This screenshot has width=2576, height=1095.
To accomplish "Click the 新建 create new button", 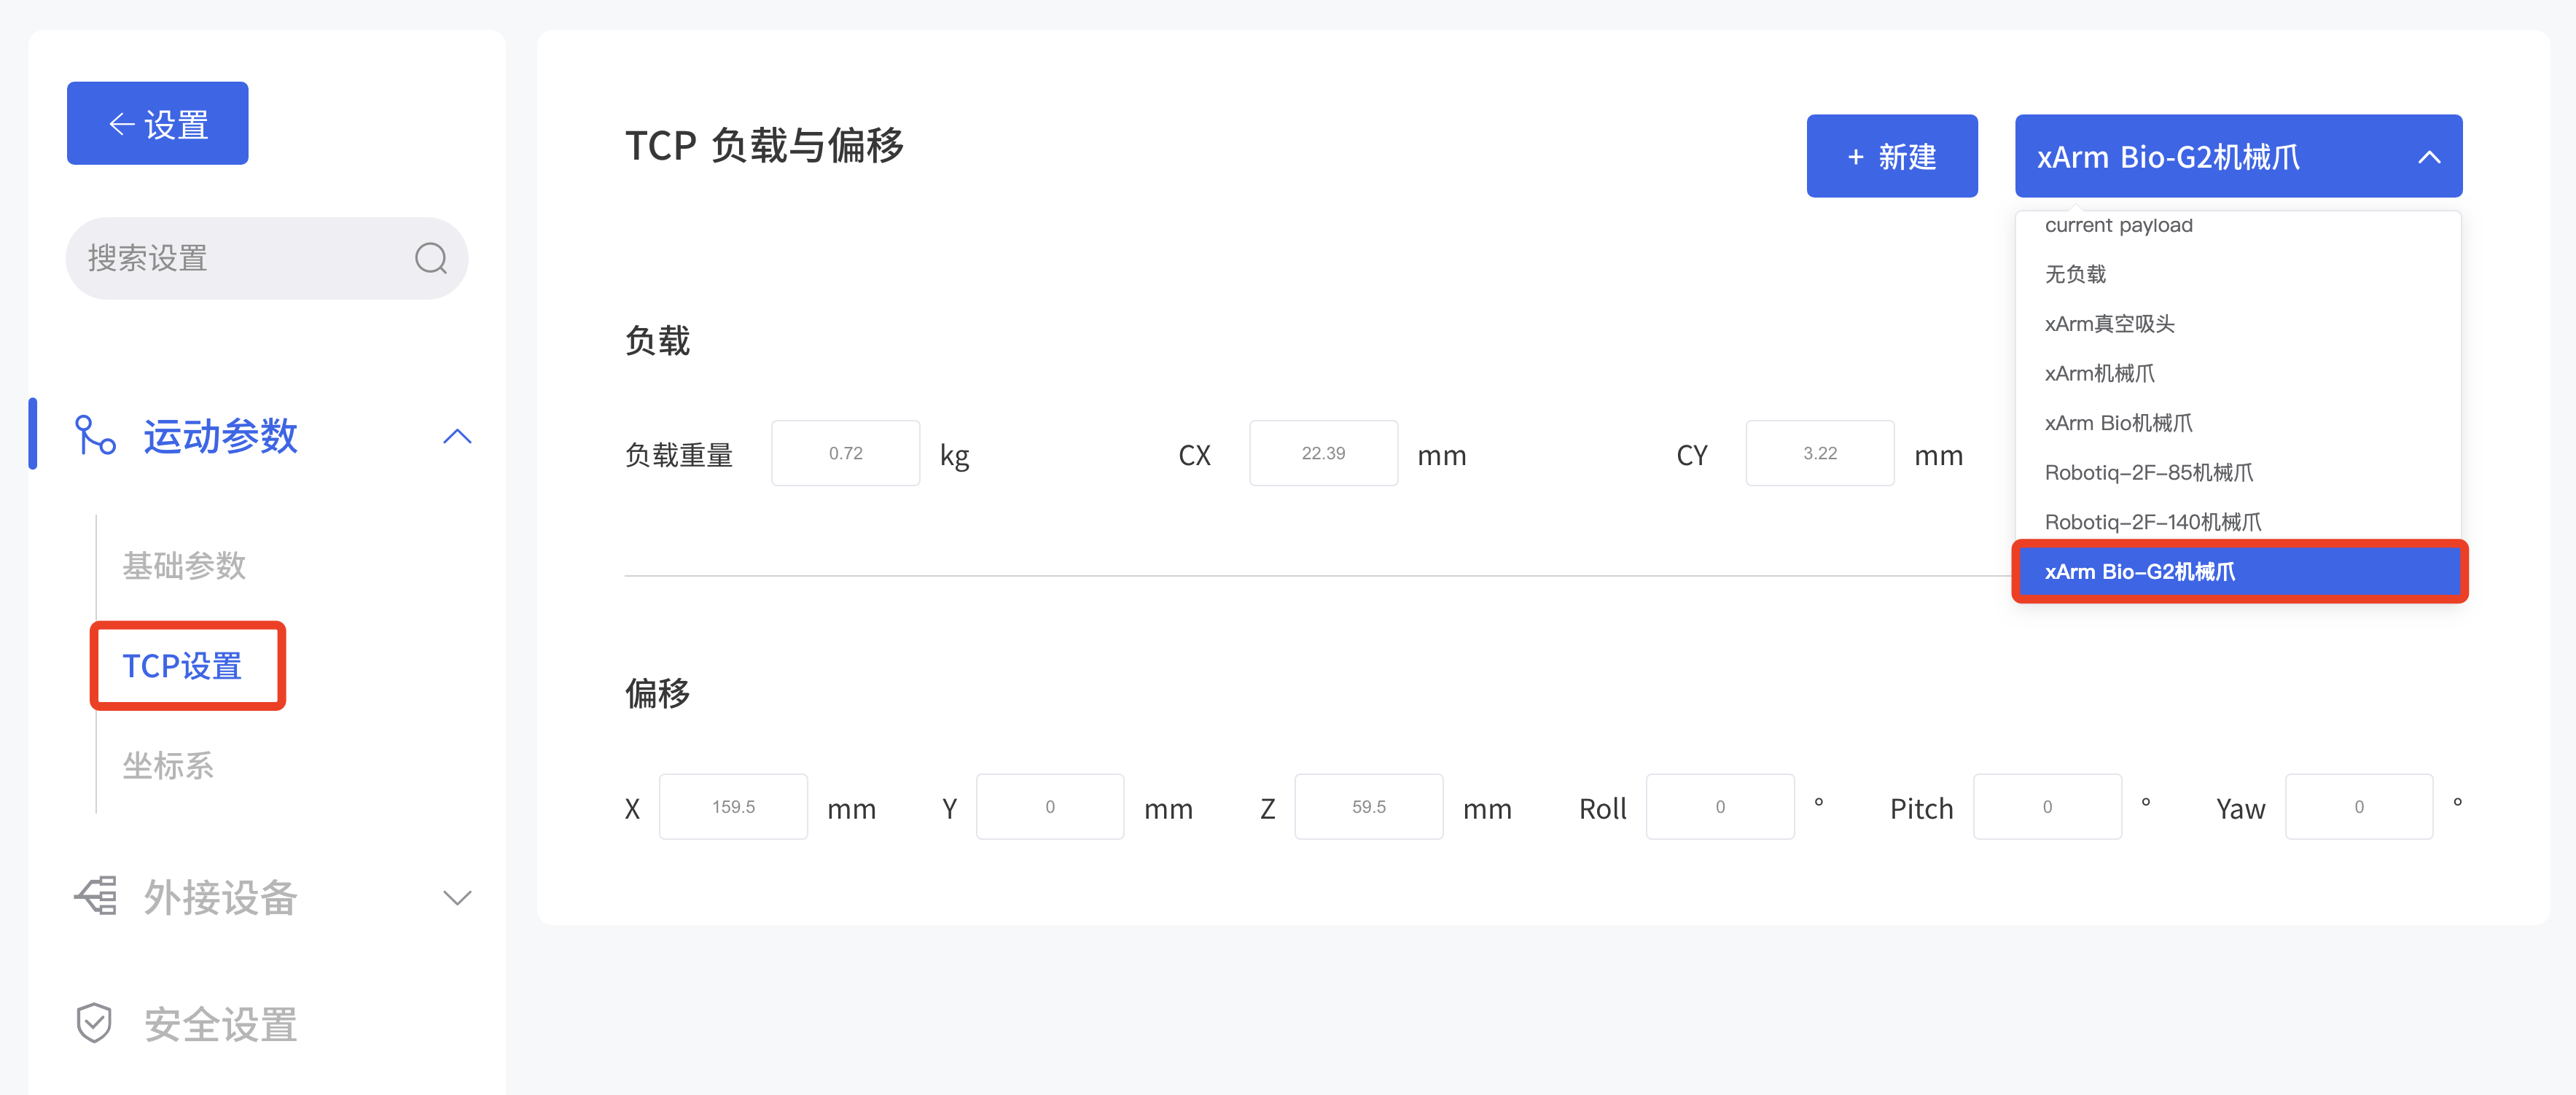I will click(x=1892, y=156).
